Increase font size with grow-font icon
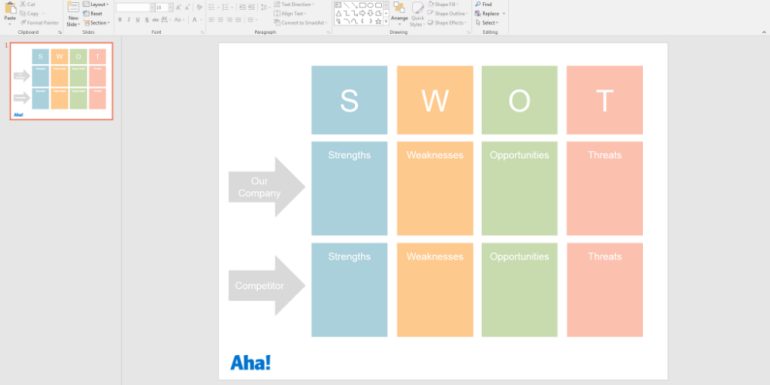The image size is (770, 385). 179,7
